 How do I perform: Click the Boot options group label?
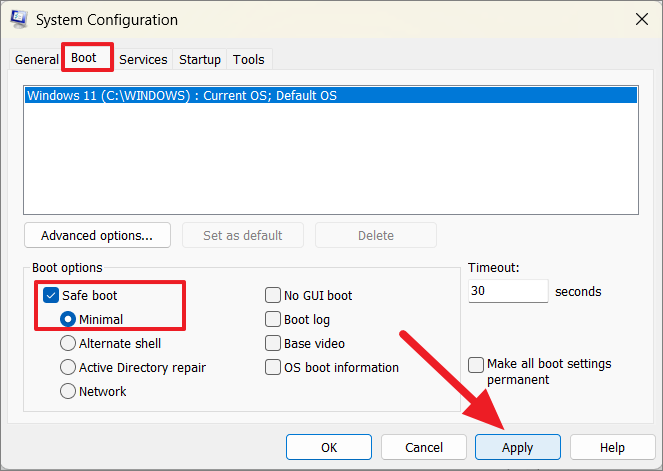click(67, 268)
